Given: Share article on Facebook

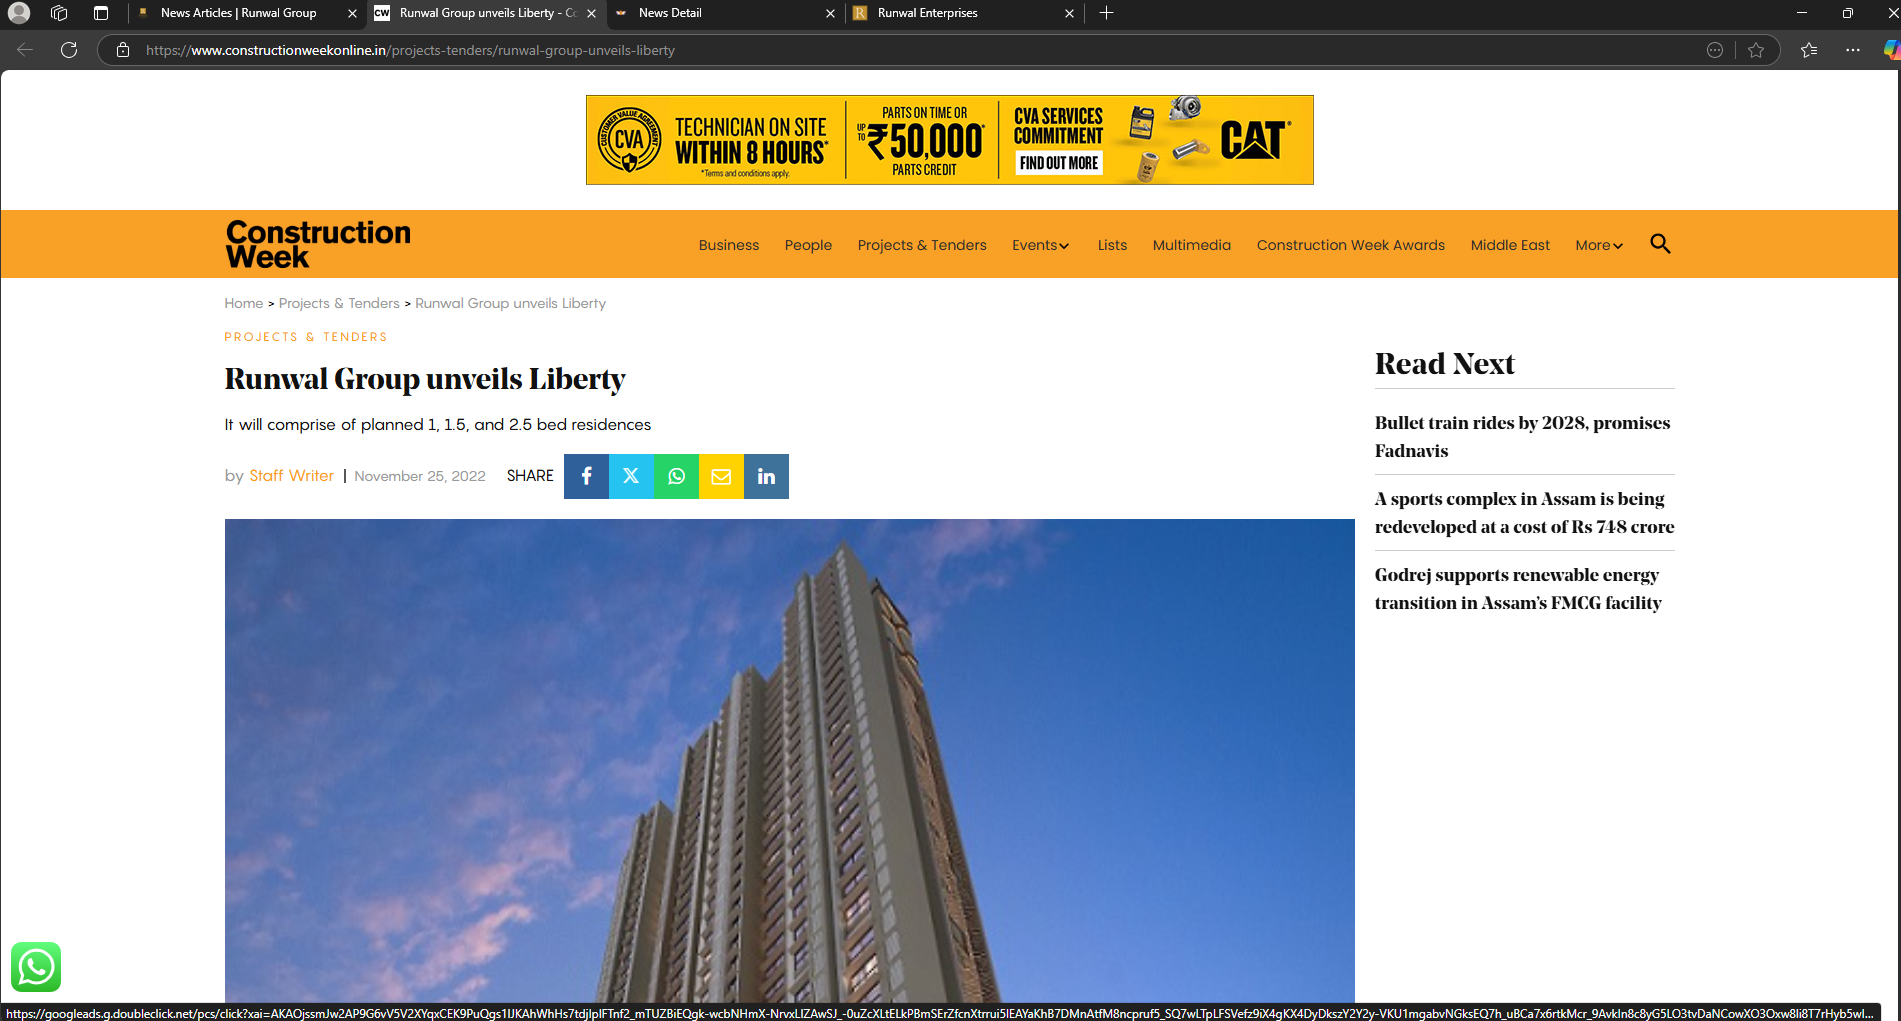Looking at the screenshot, I should (586, 476).
